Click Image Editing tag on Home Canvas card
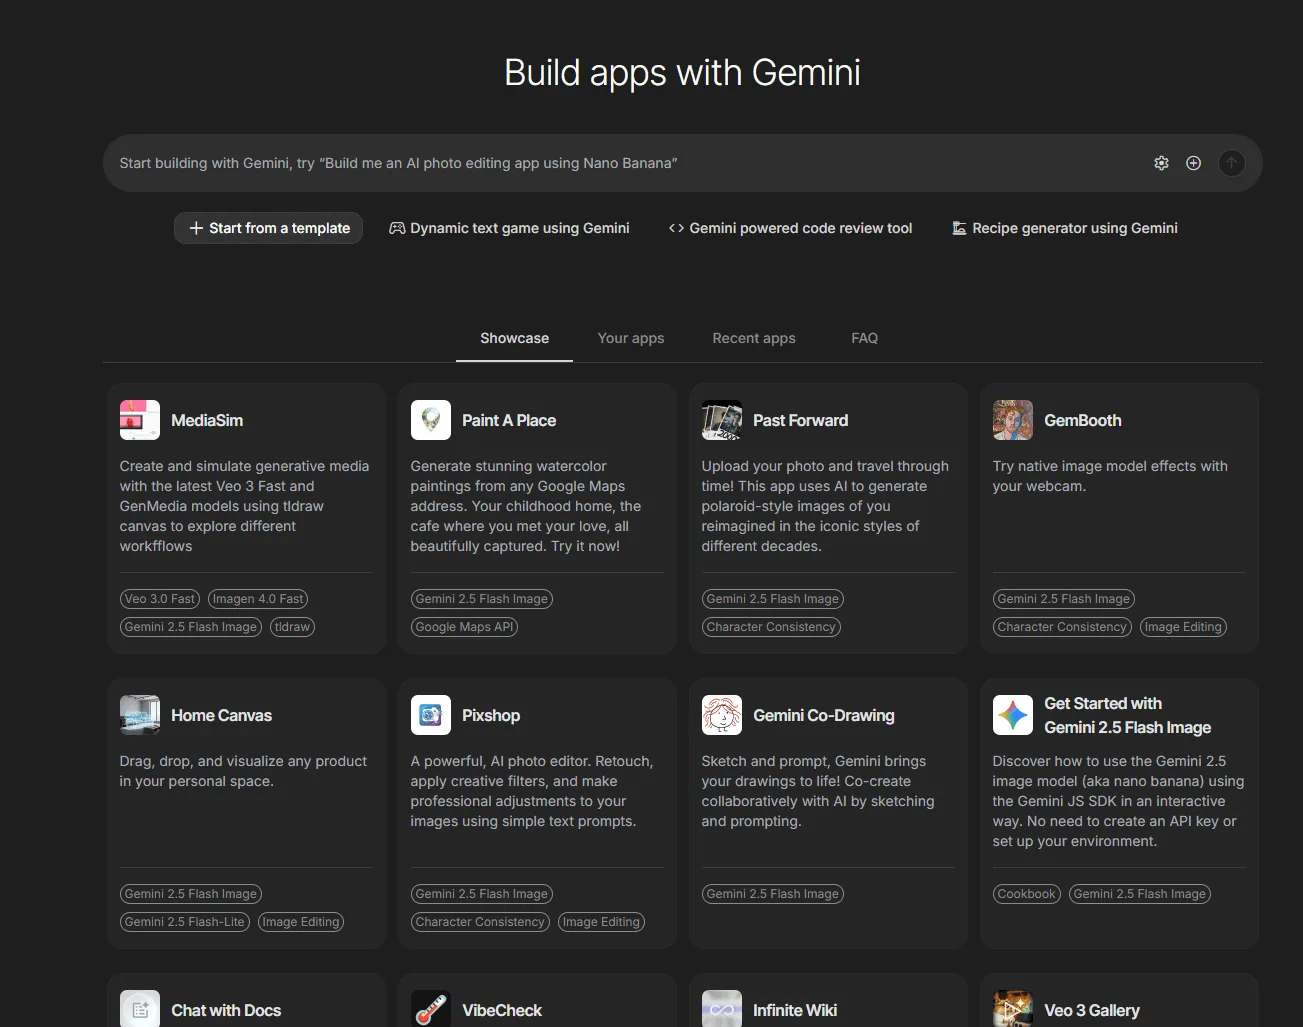Viewport: 1303px width, 1027px height. pos(301,922)
